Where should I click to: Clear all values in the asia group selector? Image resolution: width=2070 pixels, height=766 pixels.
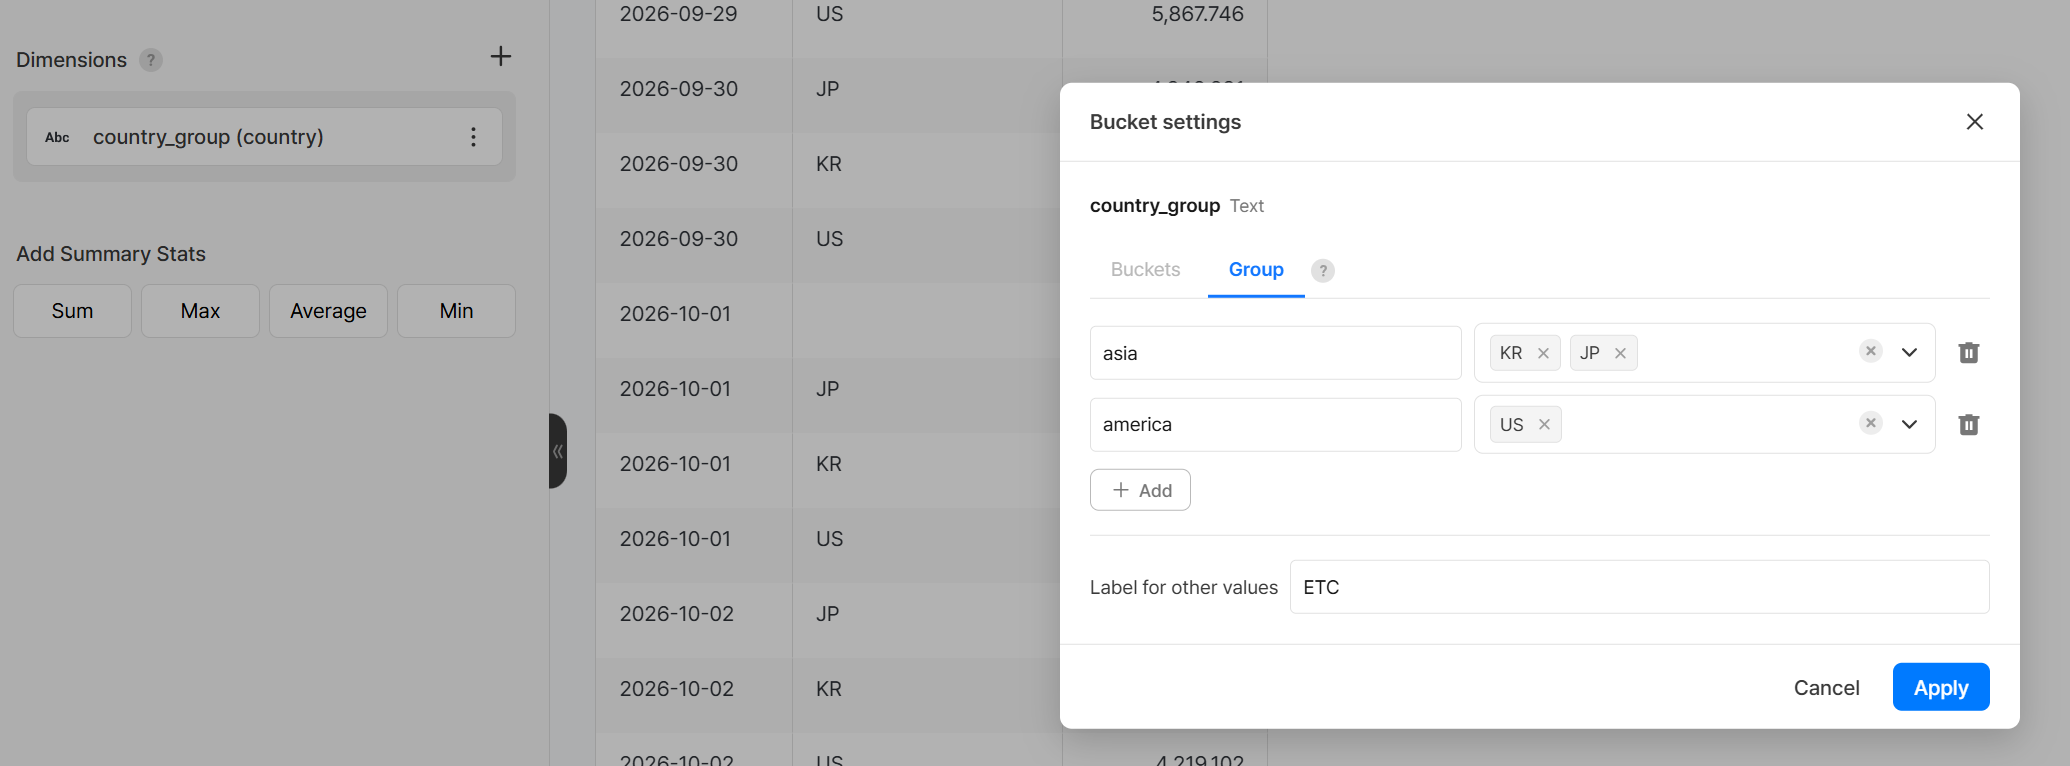pos(1870,351)
